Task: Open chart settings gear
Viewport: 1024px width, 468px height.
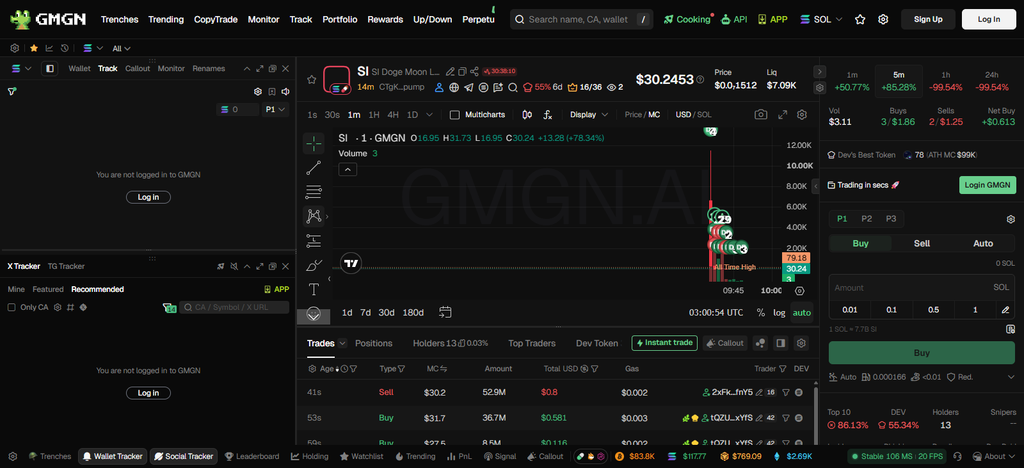Action: [x=802, y=114]
